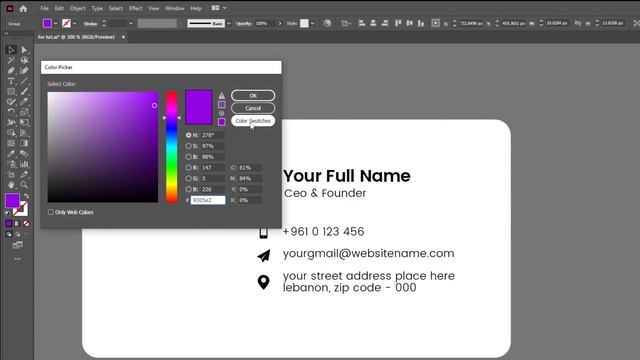Select the H (hue) radio button

click(x=189, y=135)
